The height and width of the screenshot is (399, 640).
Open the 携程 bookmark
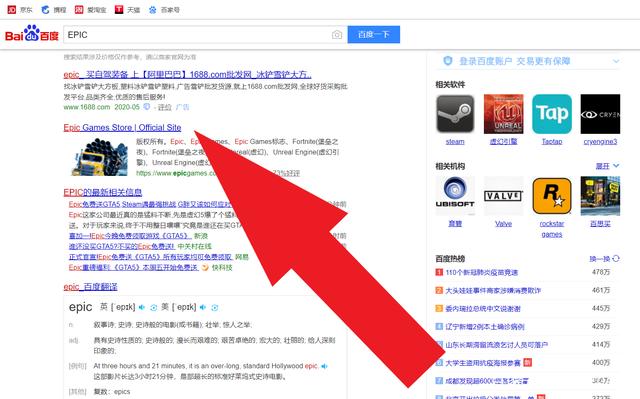pos(54,10)
